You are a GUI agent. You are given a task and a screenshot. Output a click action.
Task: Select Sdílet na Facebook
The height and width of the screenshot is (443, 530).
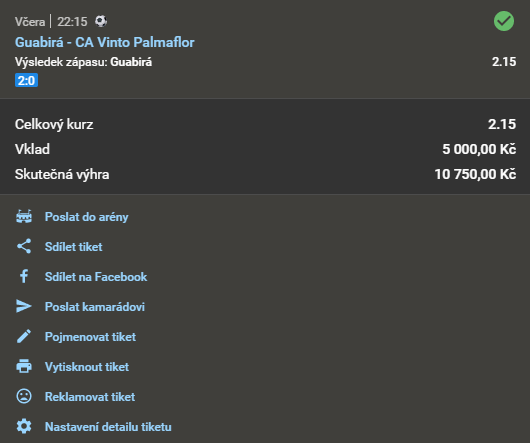tap(96, 277)
